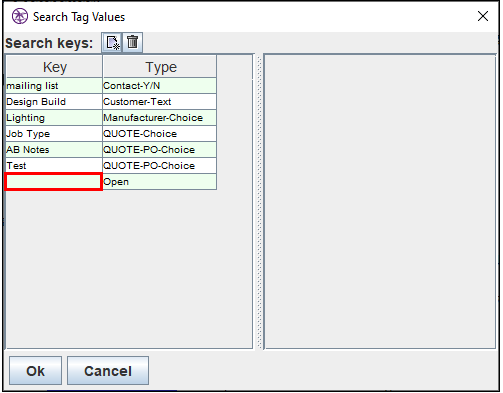Sort by the Type column header
The image size is (503, 393).
coord(160,67)
